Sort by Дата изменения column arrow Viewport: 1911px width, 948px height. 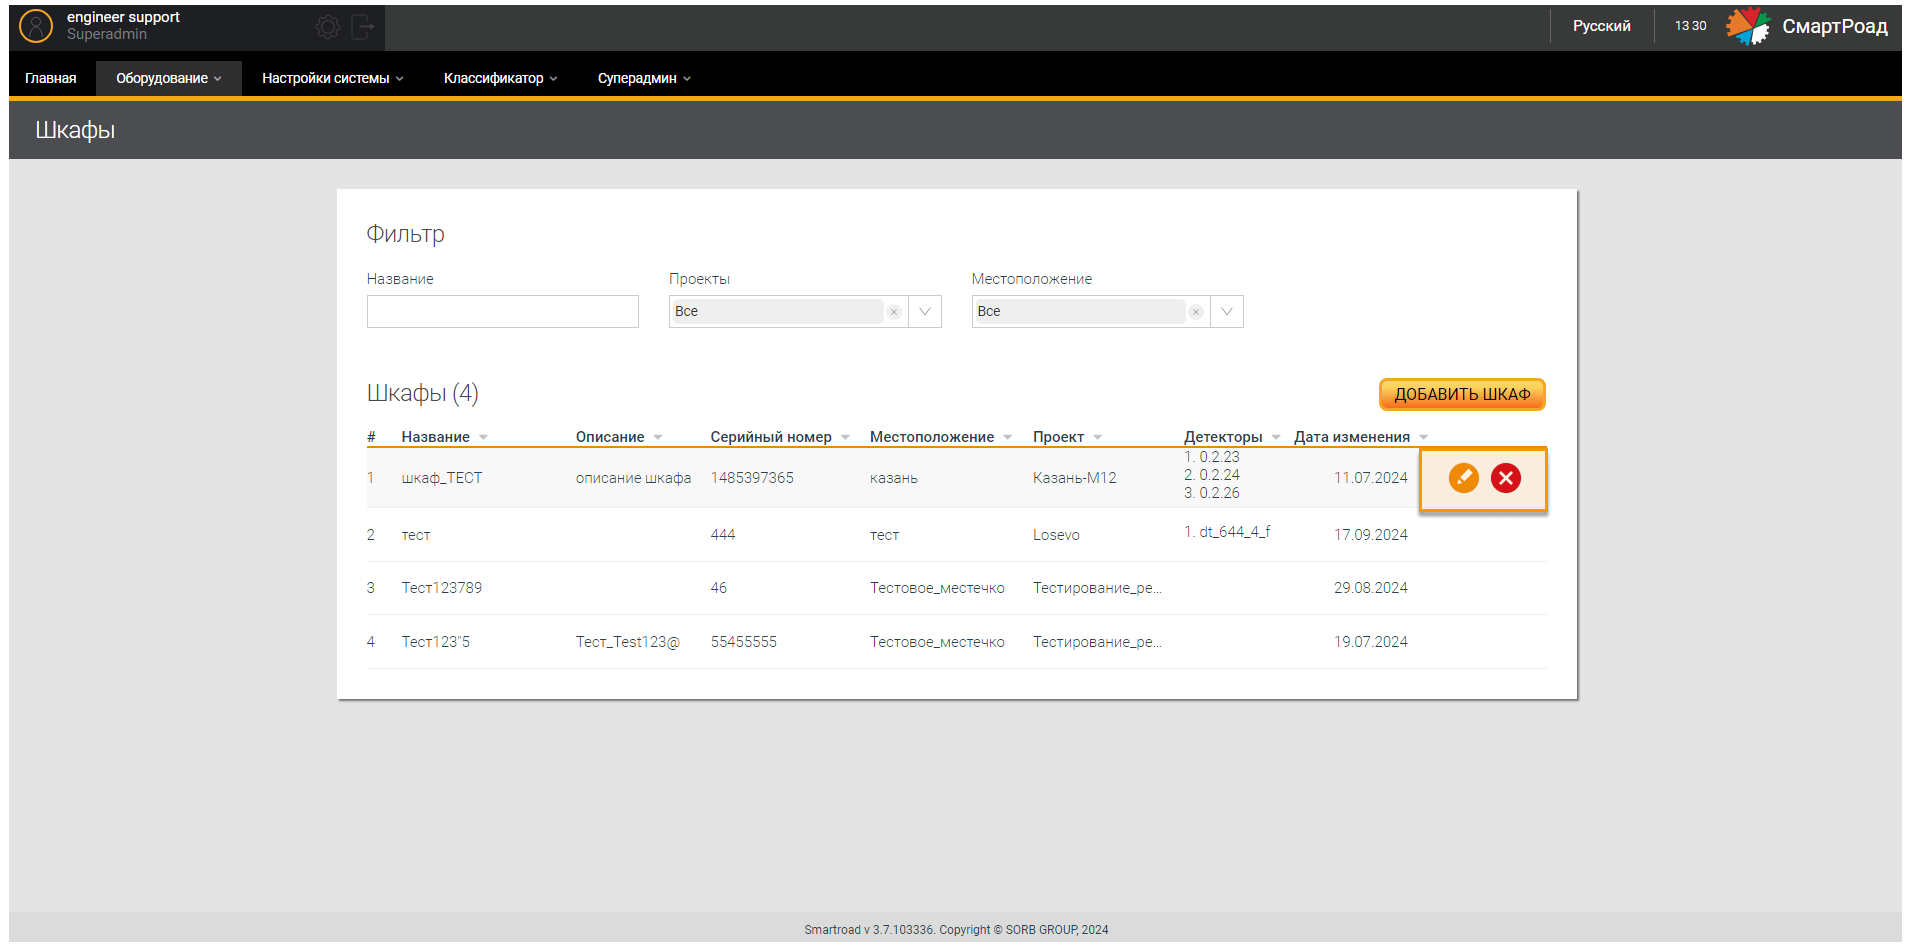pos(1424,437)
